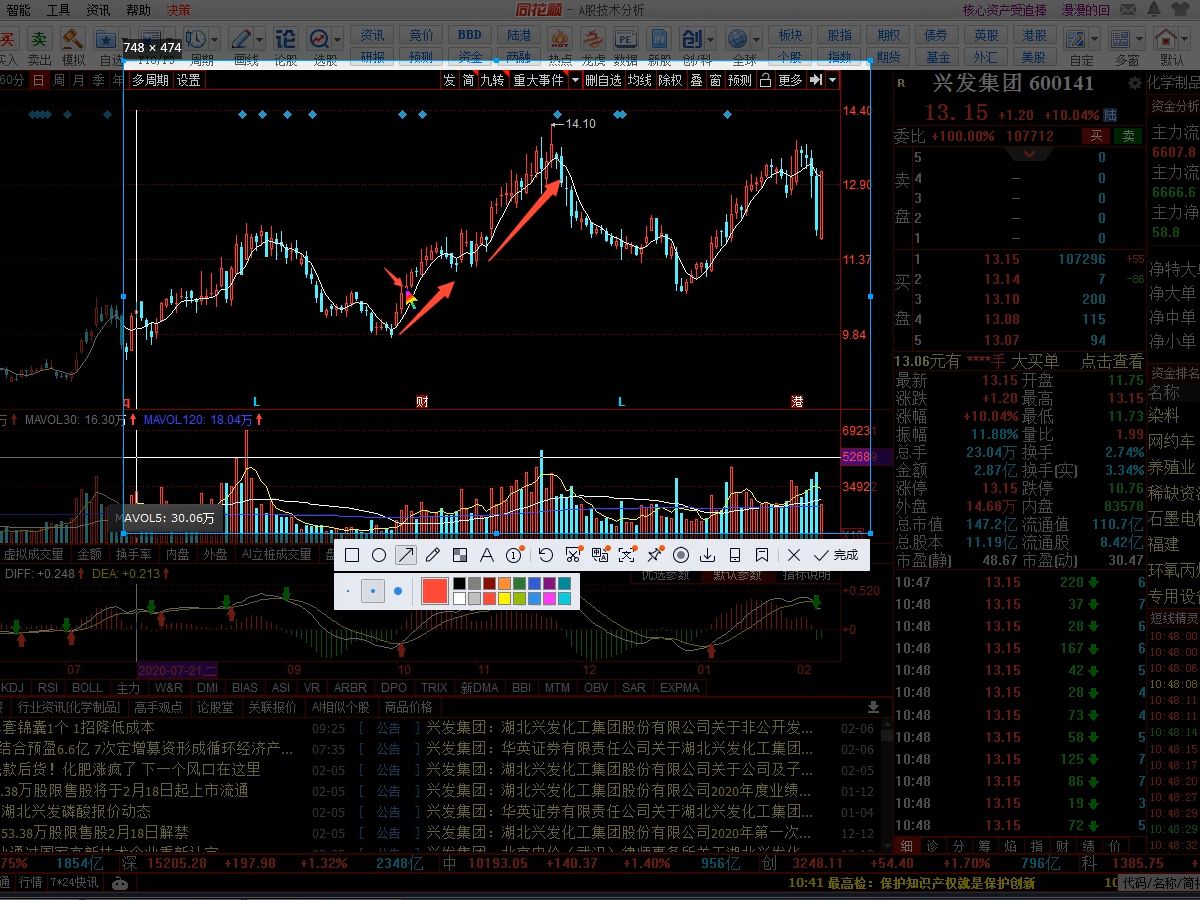
Task: Toggle the 叠 overlay option
Action: click(696, 80)
